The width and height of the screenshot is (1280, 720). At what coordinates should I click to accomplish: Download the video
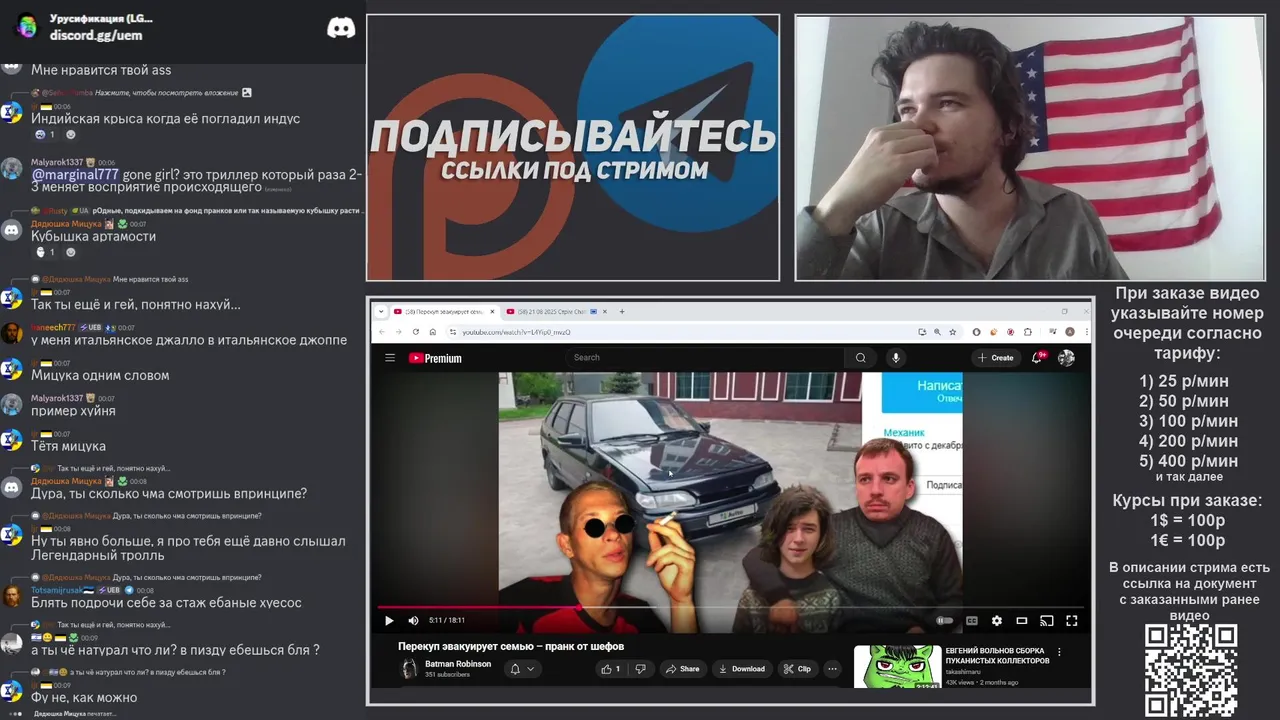click(742, 669)
